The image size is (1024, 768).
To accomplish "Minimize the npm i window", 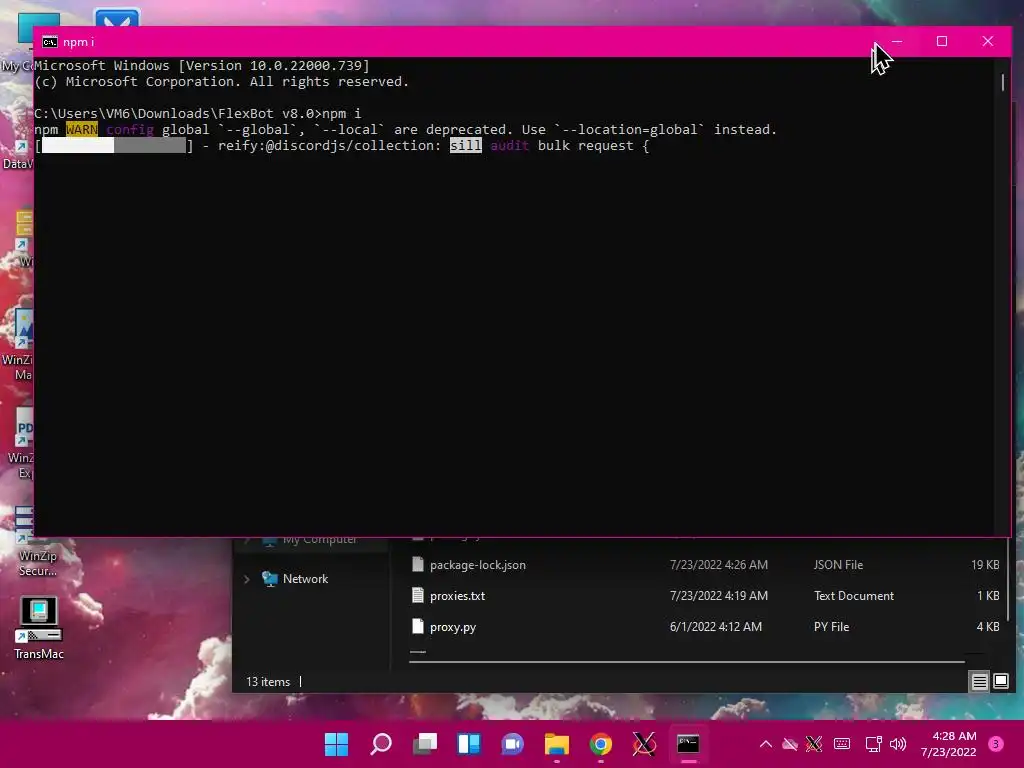I will click(x=897, y=41).
